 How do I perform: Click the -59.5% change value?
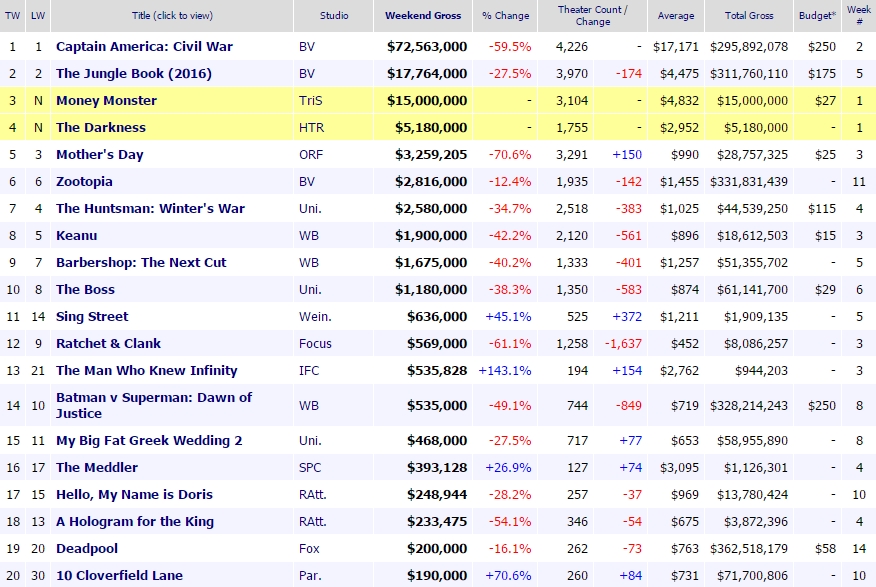coord(510,46)
